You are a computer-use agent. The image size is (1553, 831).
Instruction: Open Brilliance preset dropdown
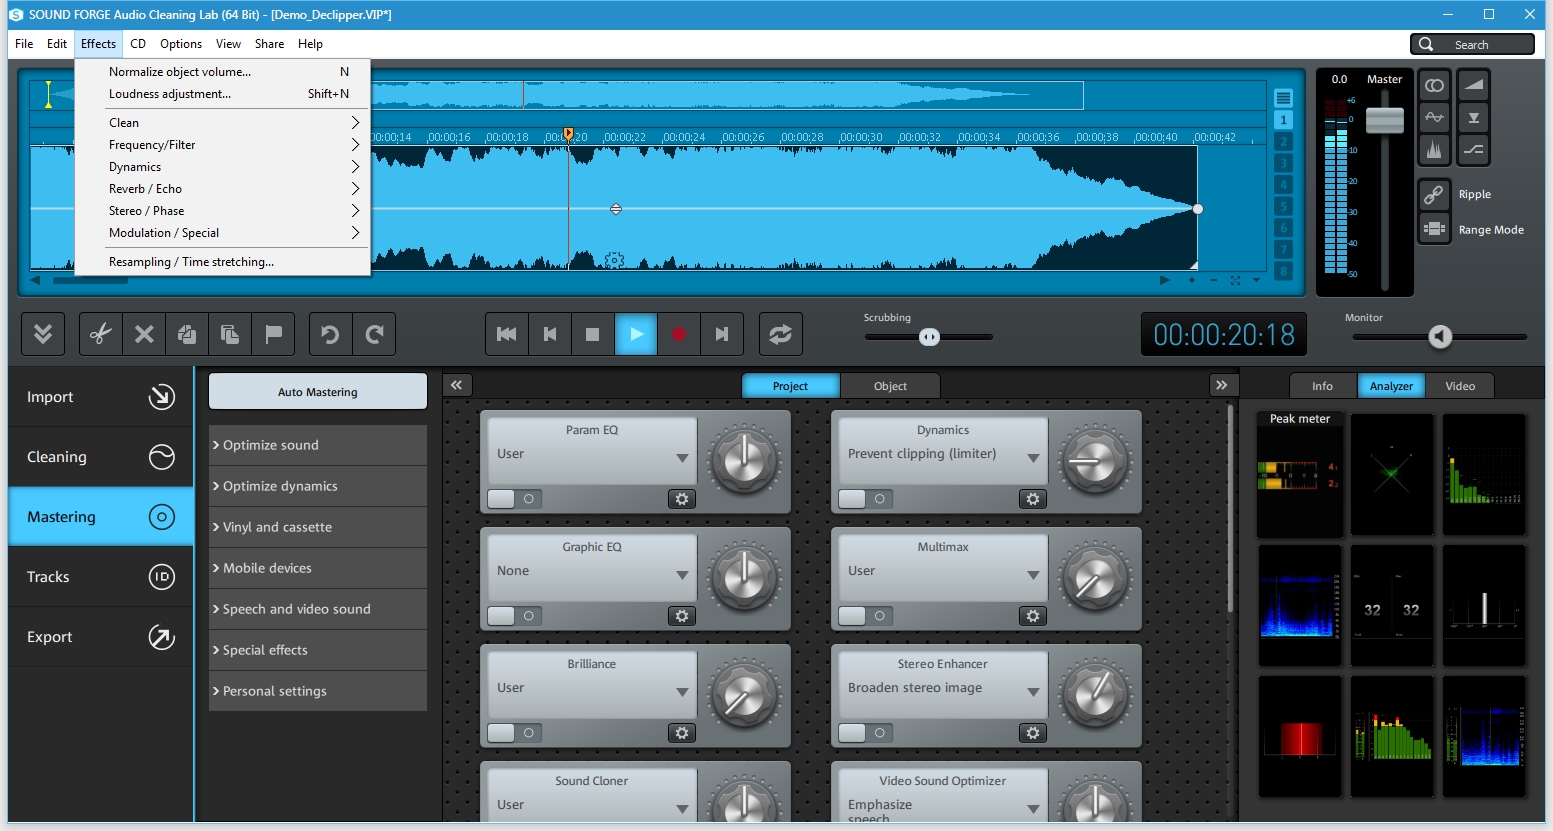point(682,692)
